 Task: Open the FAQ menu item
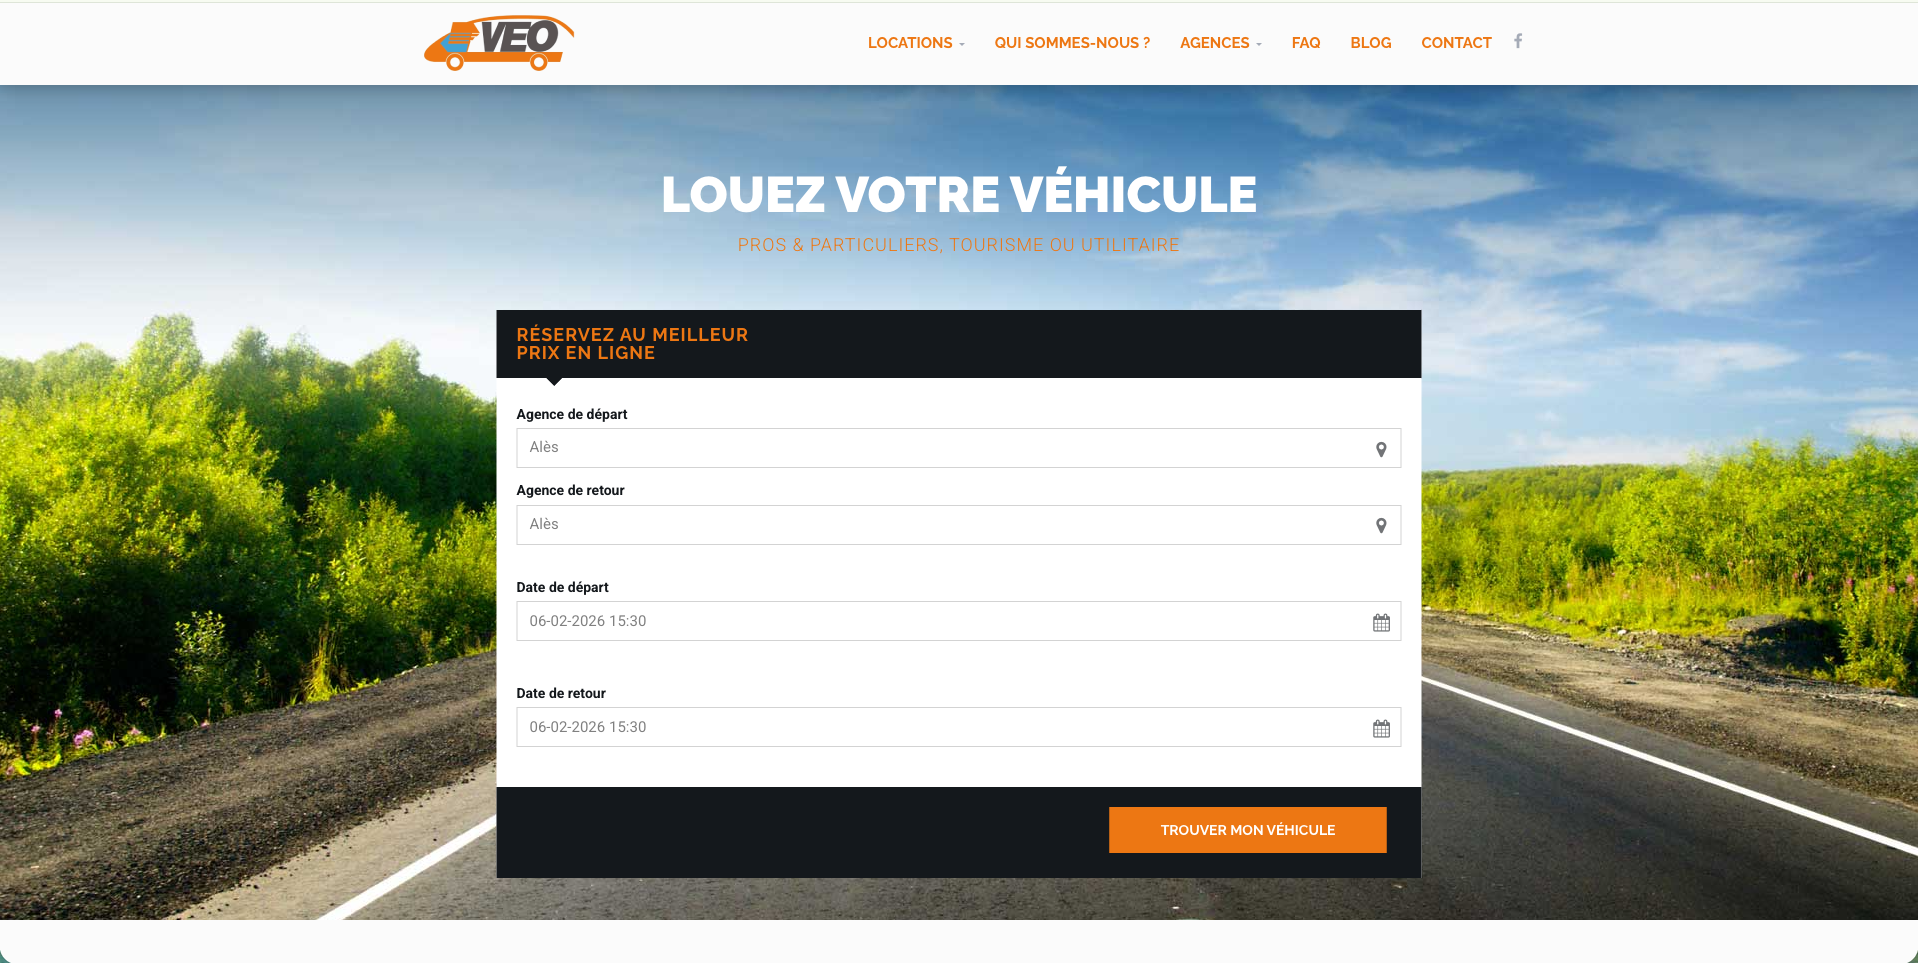tap(1305, 43)
